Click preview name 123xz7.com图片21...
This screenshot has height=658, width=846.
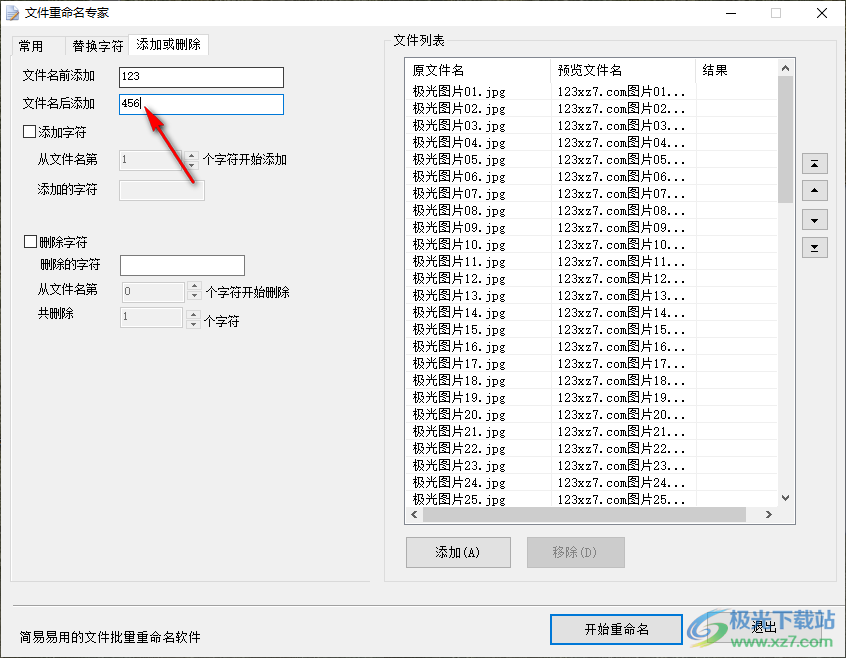[621, 431]
